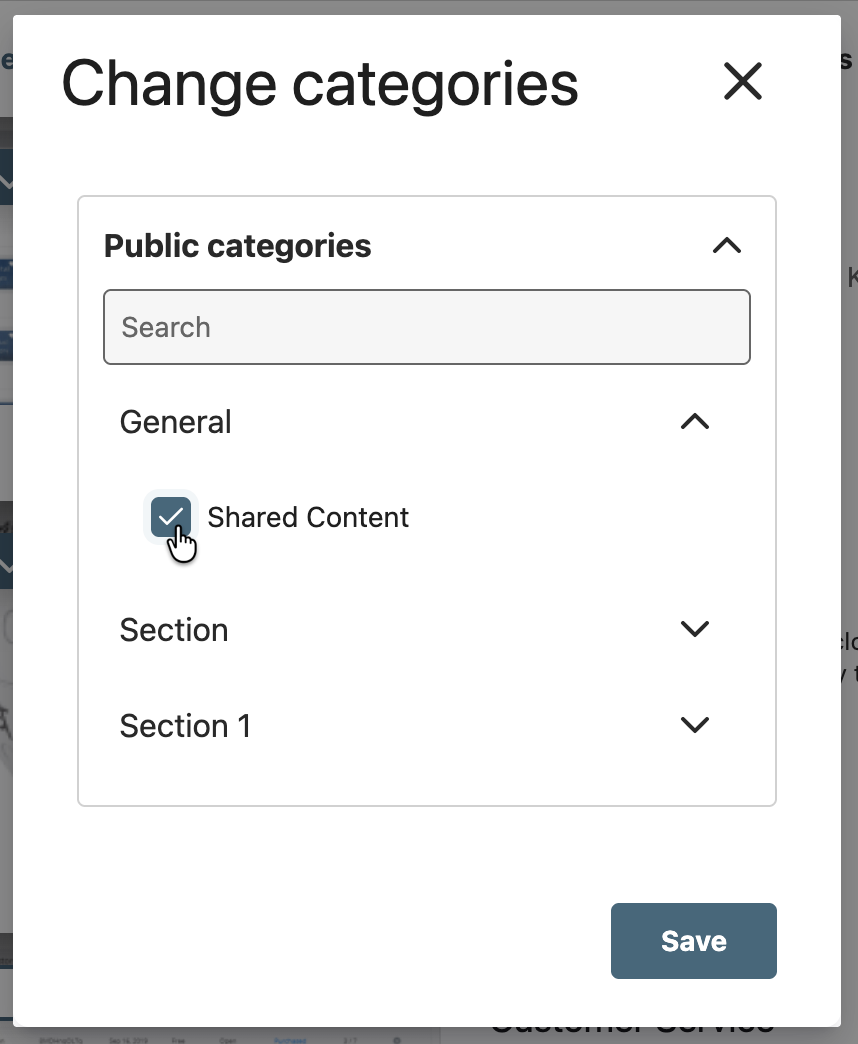Viewport: 858px width, 1044px height.
Task: Click the white checkmark inside Shared Content box
Action: pos(172,516)
